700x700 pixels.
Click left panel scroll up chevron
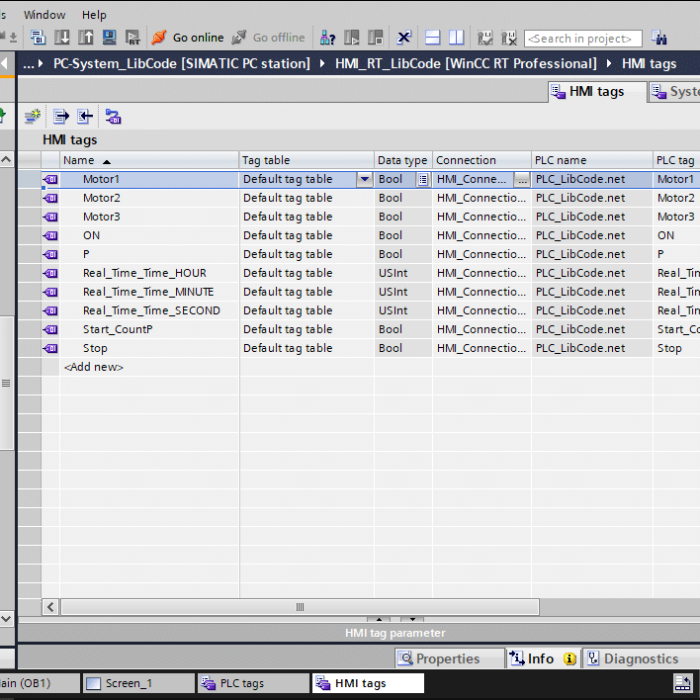tap(6, 159)
